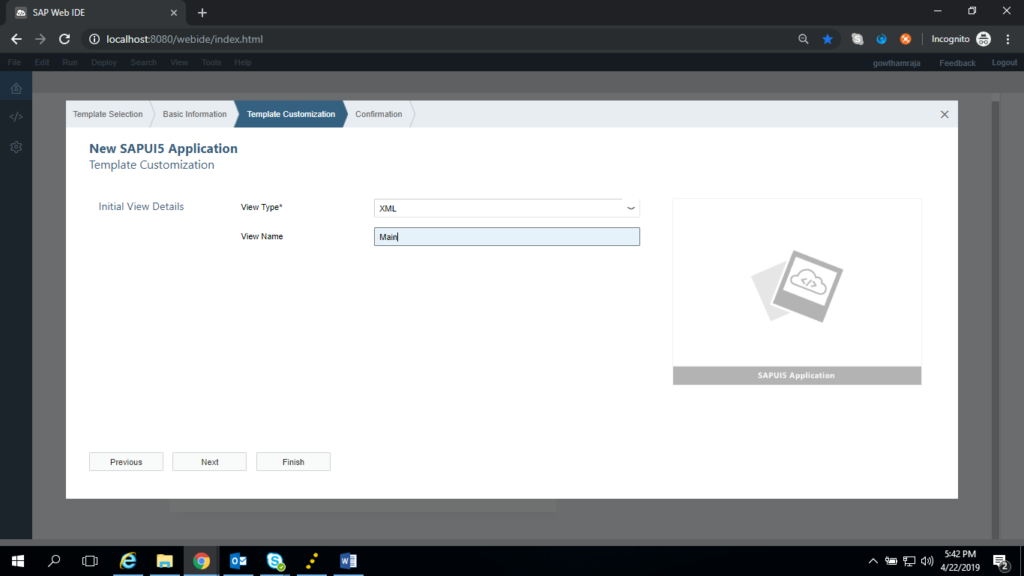Launch Internet Explorer from the taskbar
Image resolution: width=1024 pixels, height=576 pixels.
128,561
